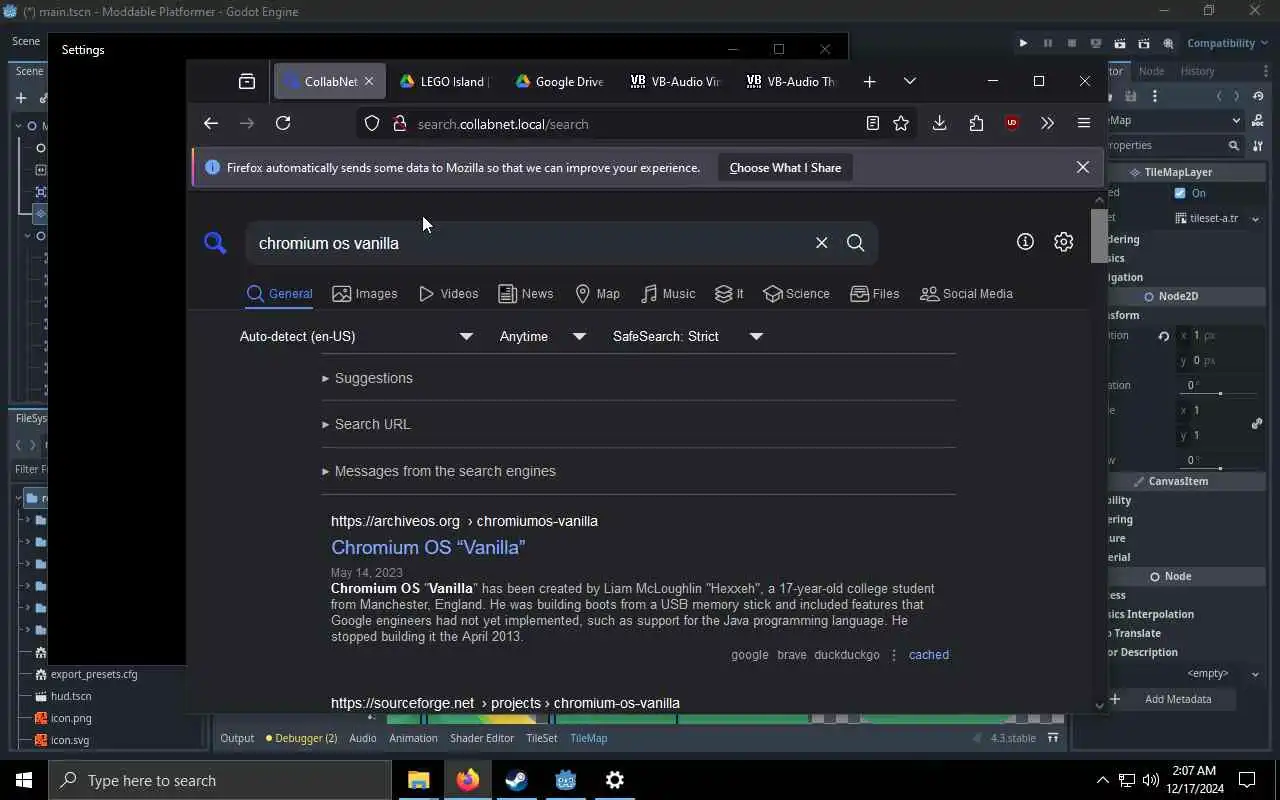The height and width of the screenshot is (800, 1280).
Task: Adjust rotation slider in Transform
Action: point(1220,393)
